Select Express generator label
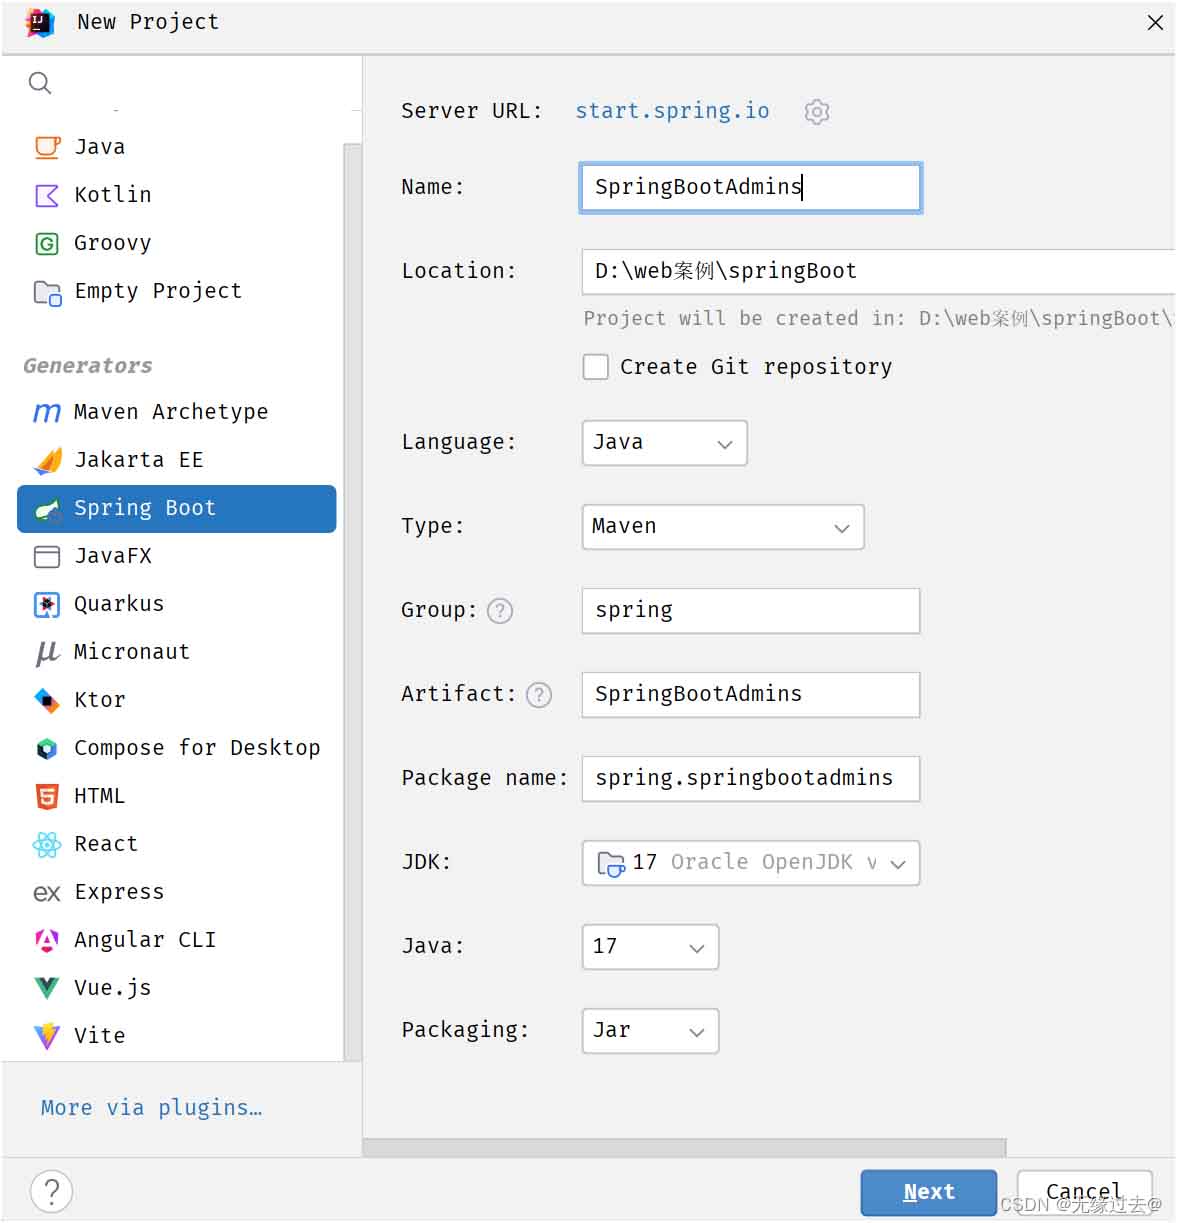 pos(119,892)
